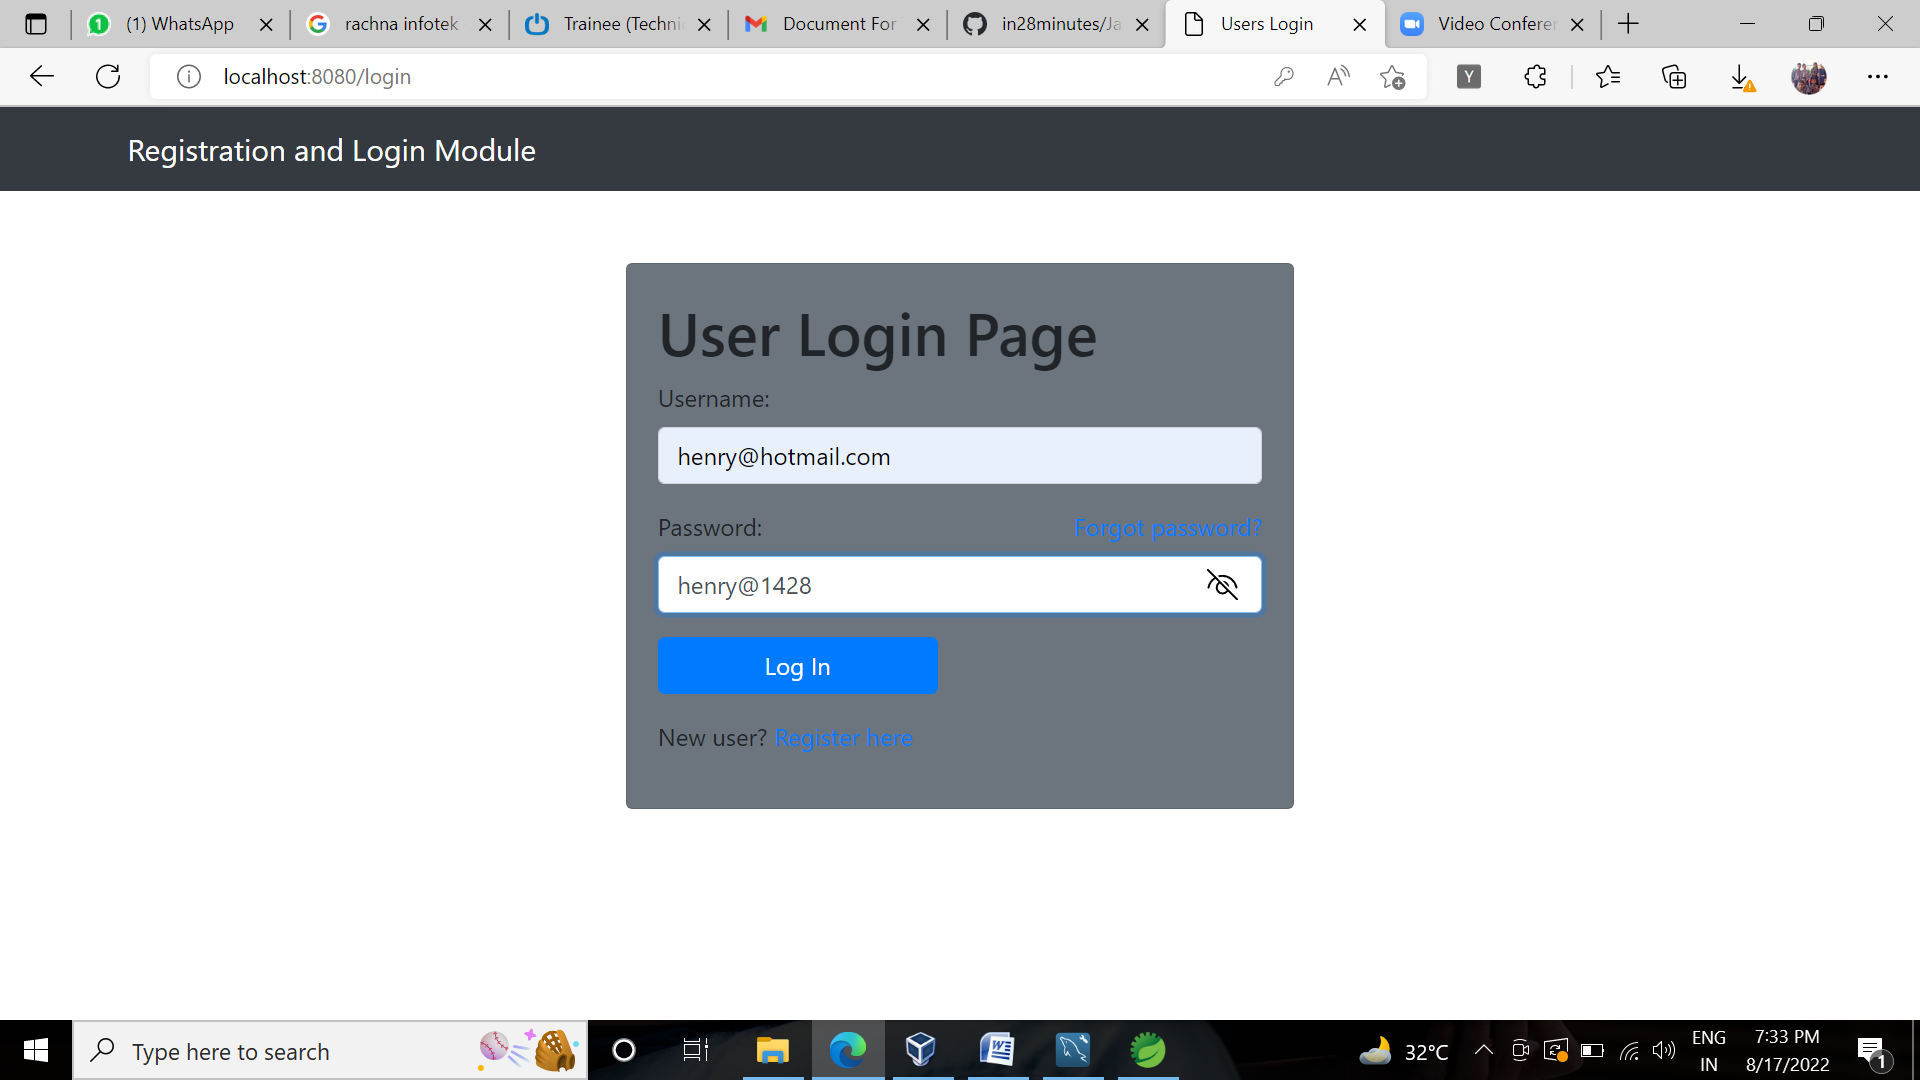1920x1080 pixels.
Task: Open the browser settings menu via three dots
Action: [1879, 76]
